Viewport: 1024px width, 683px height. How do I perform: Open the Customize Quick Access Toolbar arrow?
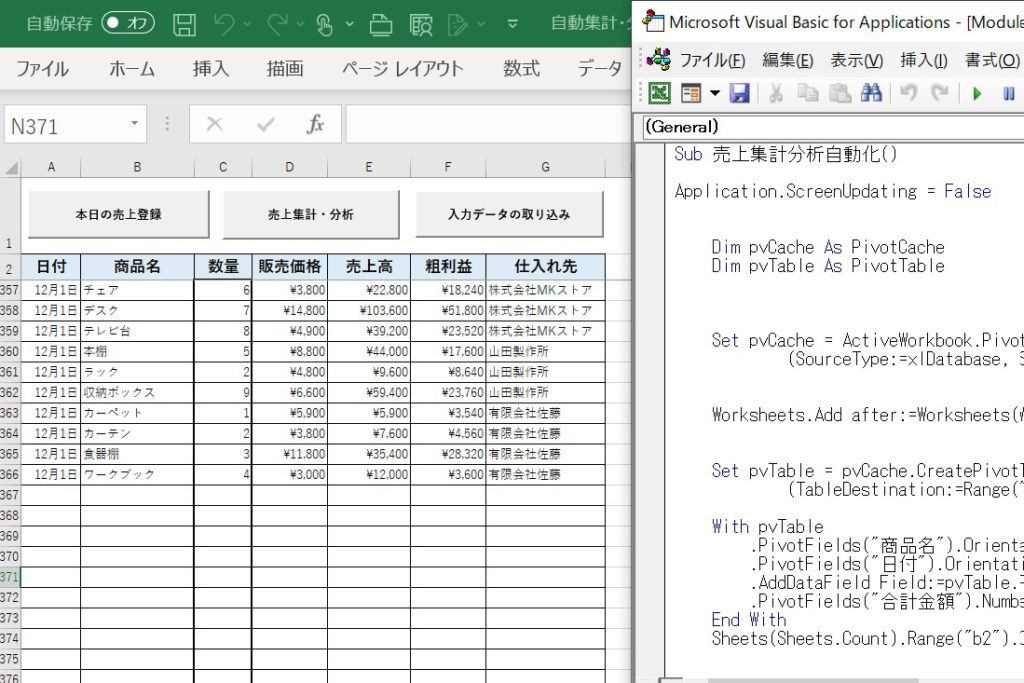tap(513, 24)
